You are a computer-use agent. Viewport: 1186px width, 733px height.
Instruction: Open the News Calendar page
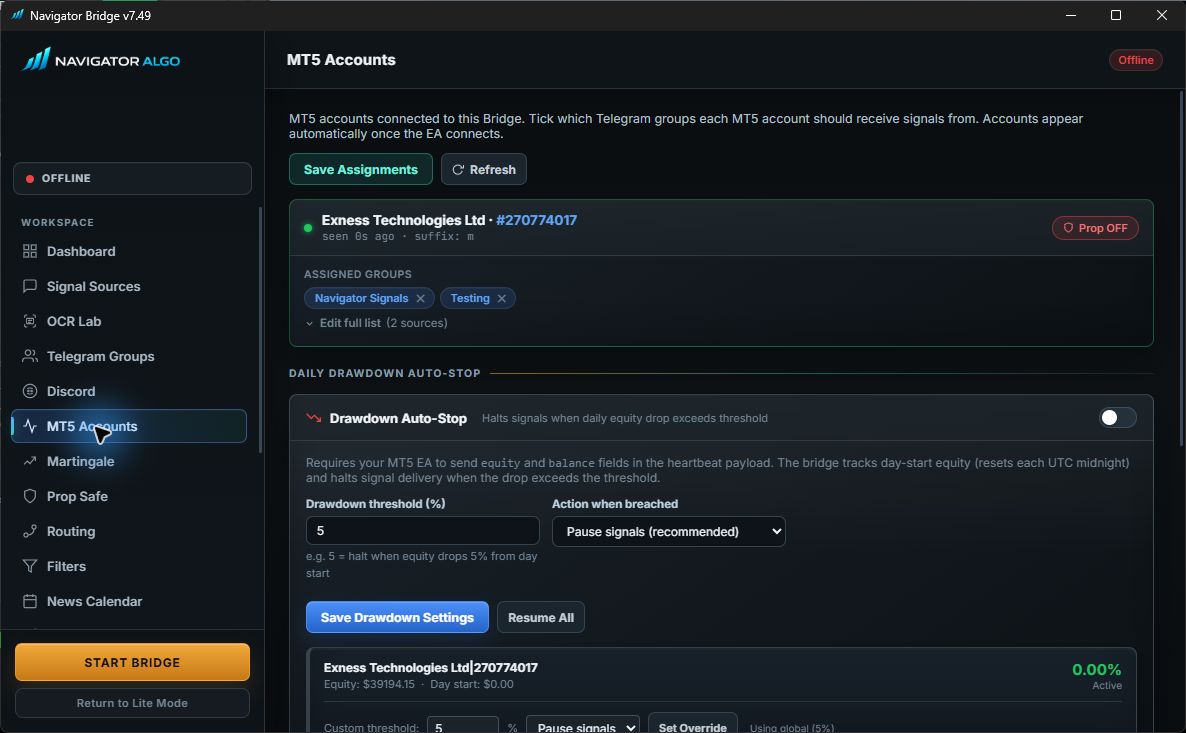tap(94, 601)
